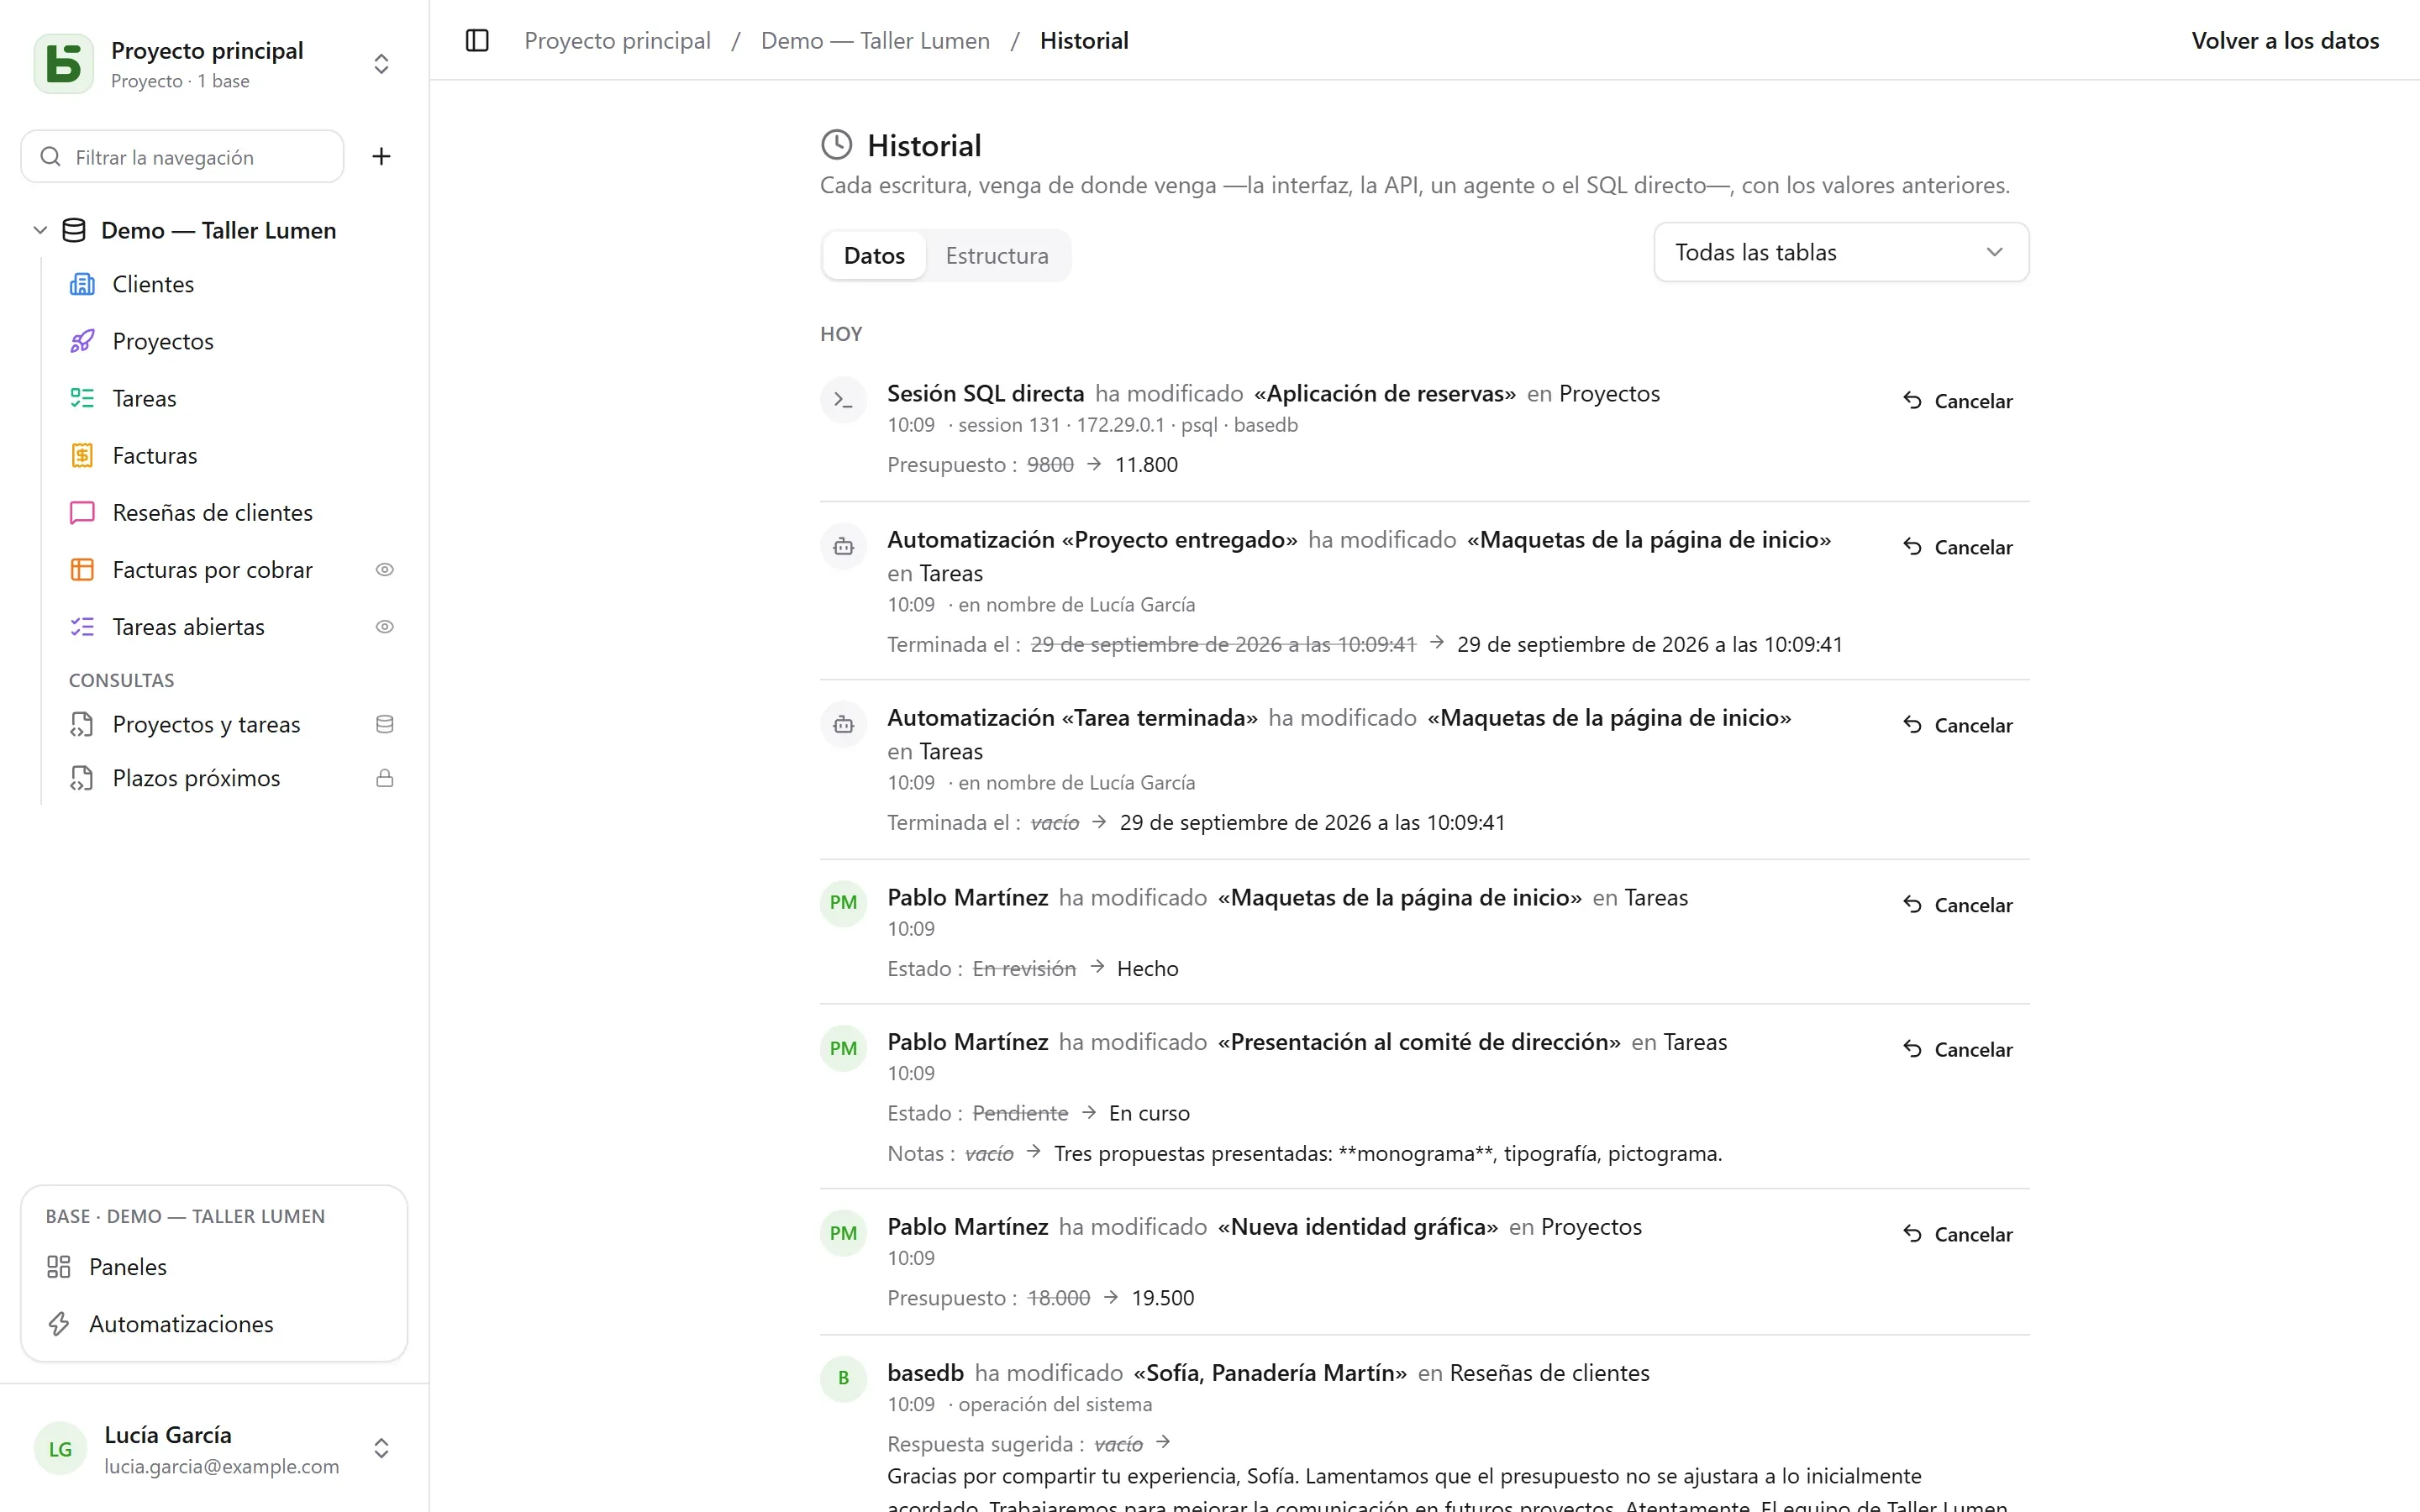Image resolution: width=2420 pixels, height=1512 pixels.
Task: Switch to the Estructura tab
Action: click(996, 255)
